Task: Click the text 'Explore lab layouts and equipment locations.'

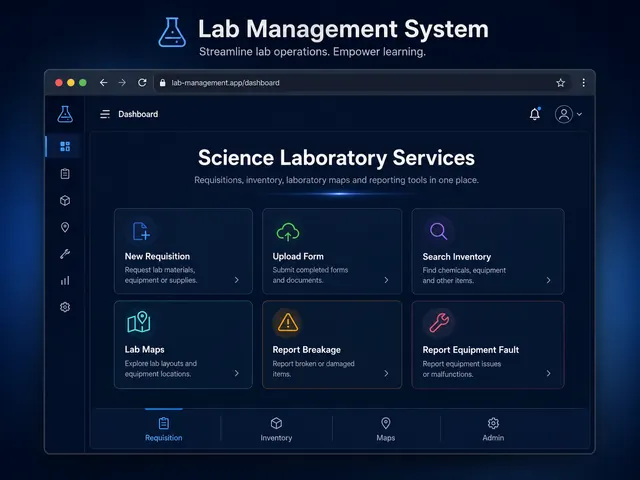Action: tap(161, 369)
